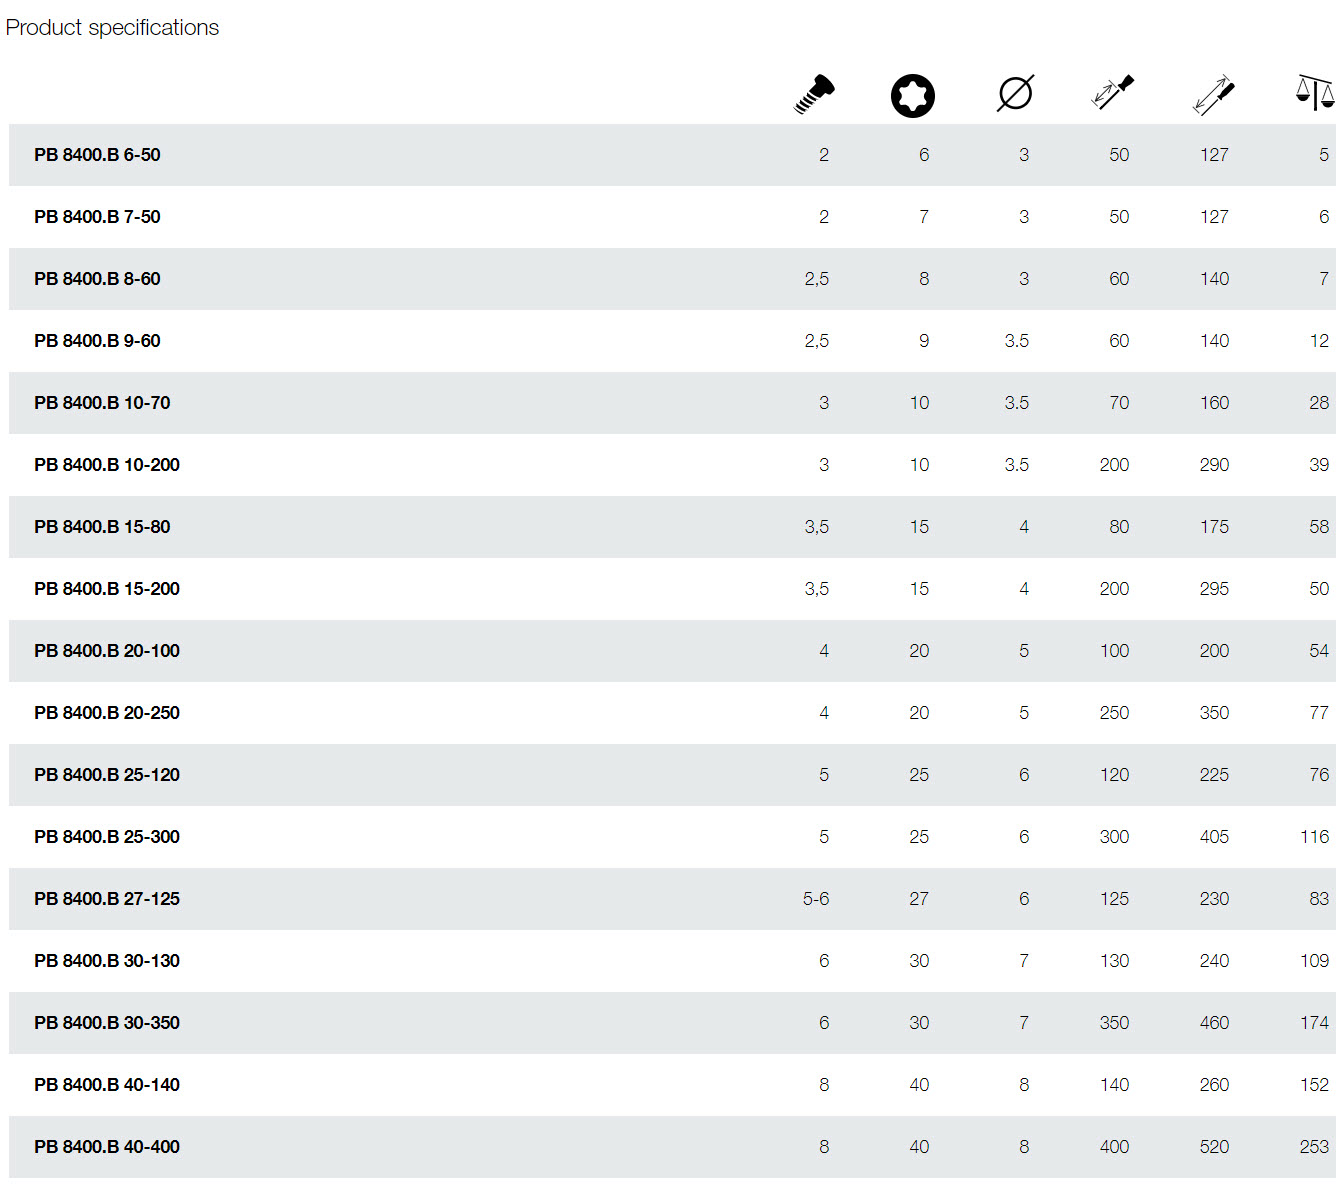Open product PB 8400.B 15-80

click(102, 527)
